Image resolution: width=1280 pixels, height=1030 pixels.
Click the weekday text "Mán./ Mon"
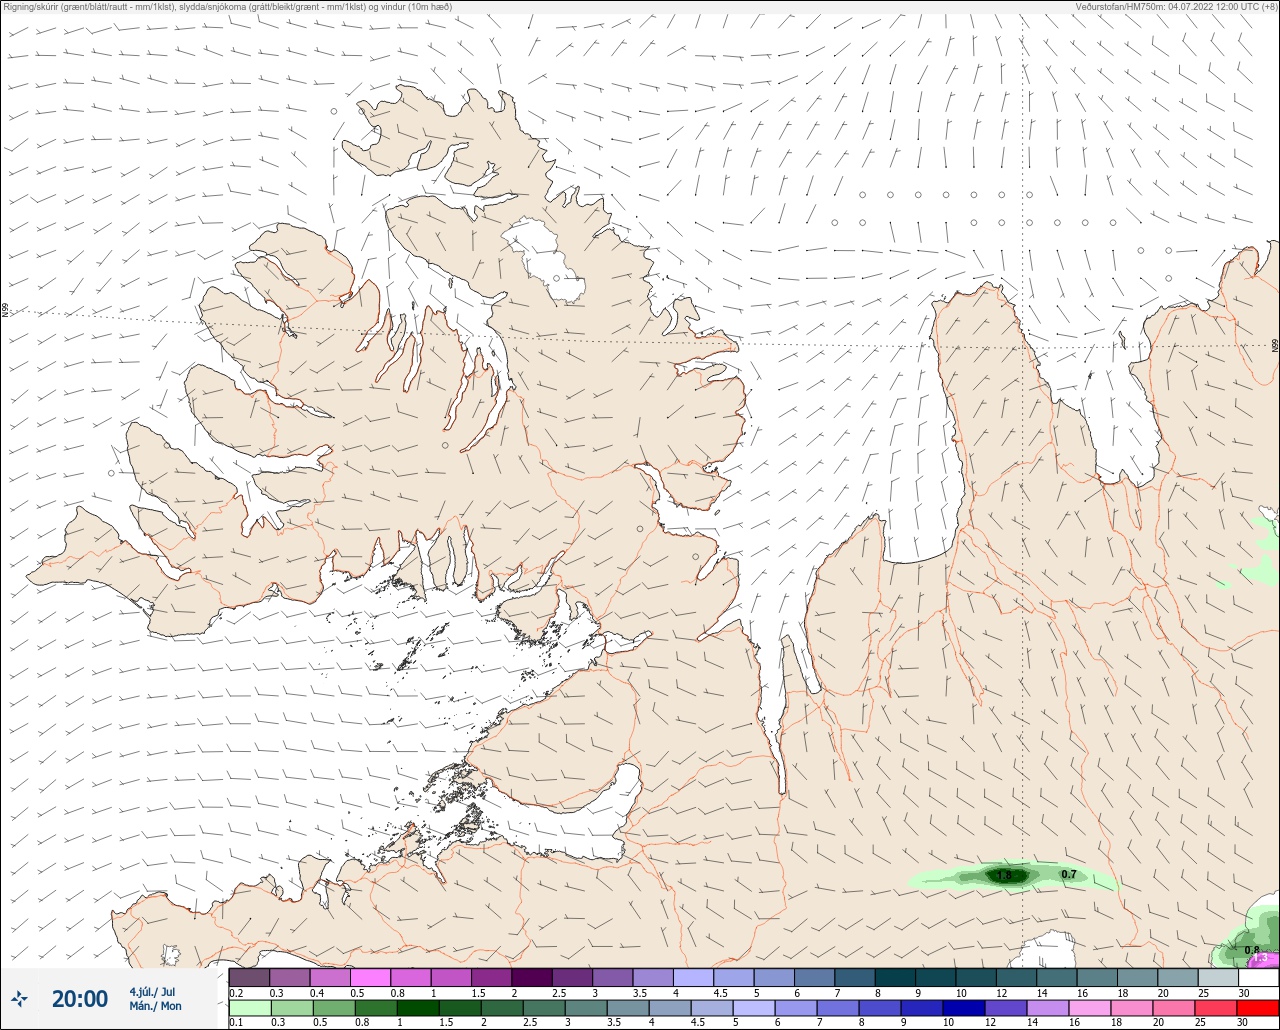click(x=155, y=1006)
